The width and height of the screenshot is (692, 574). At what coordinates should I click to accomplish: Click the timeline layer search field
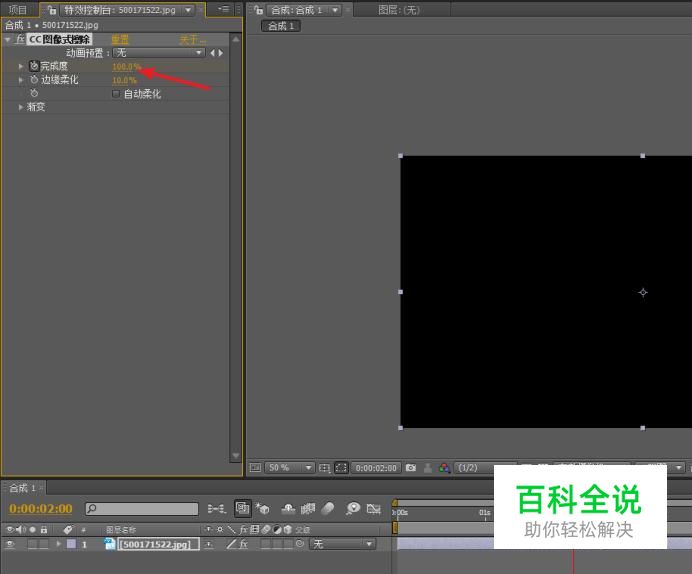[142, 509]
